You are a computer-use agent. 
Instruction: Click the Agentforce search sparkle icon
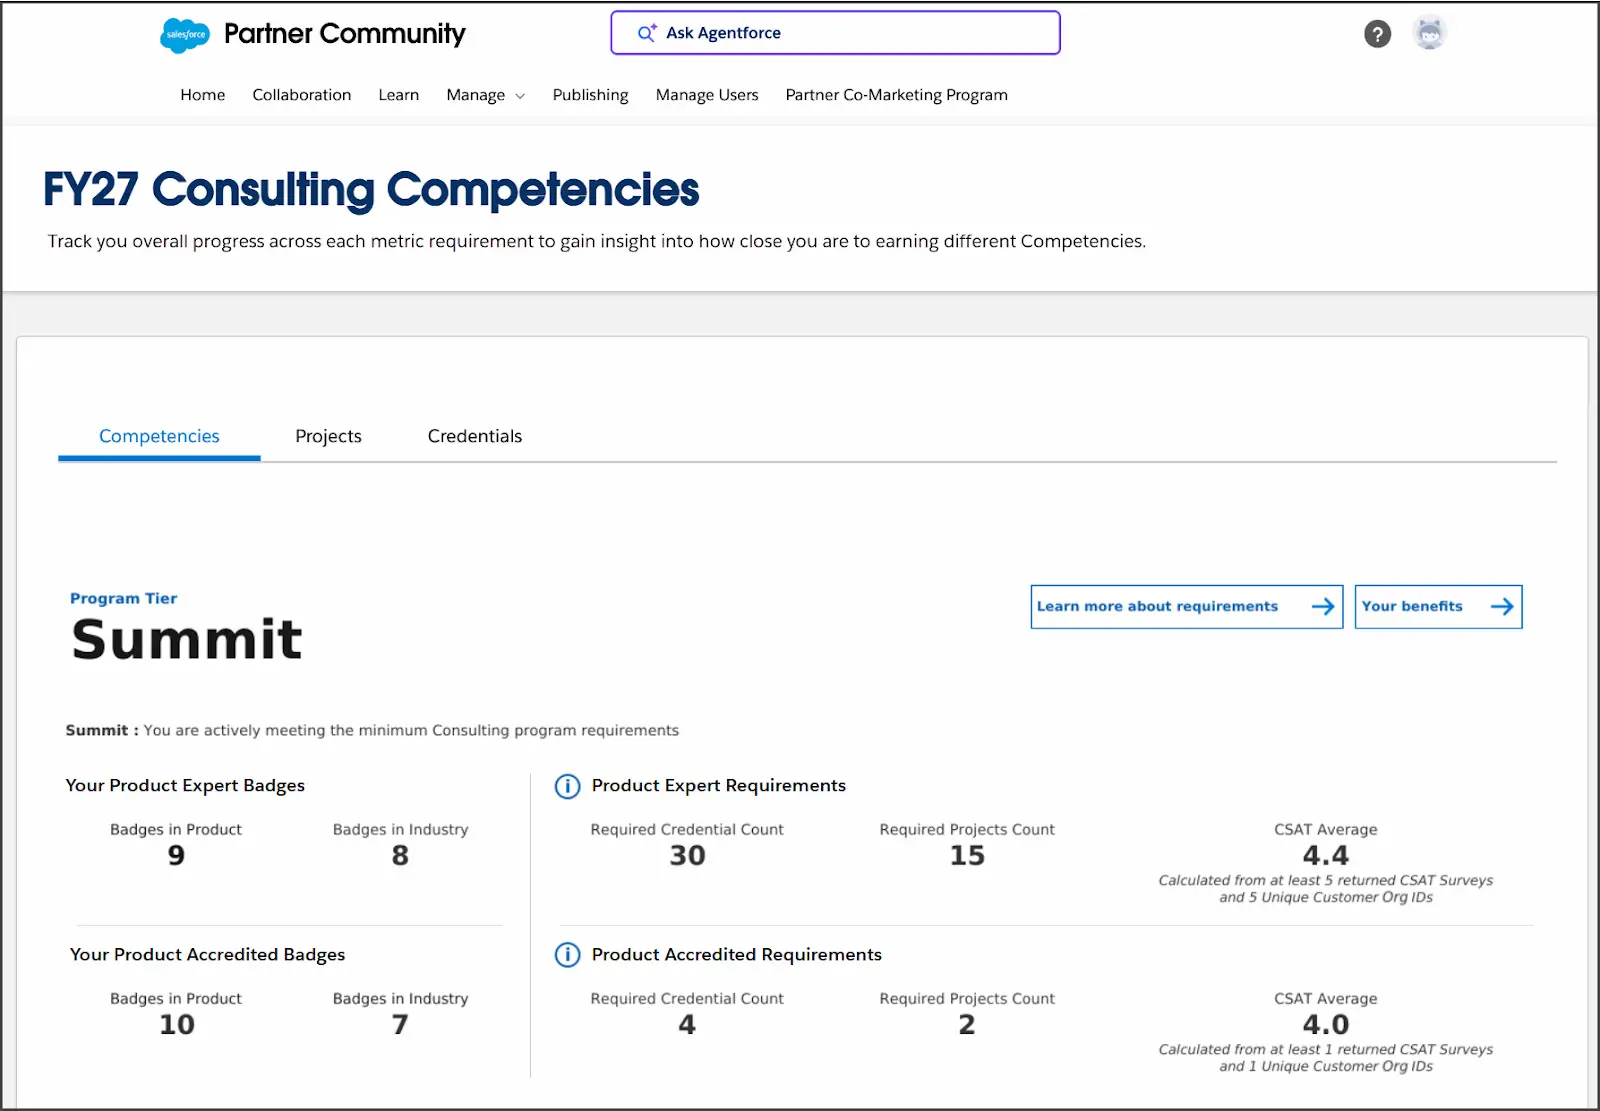(x=647, y=33)
